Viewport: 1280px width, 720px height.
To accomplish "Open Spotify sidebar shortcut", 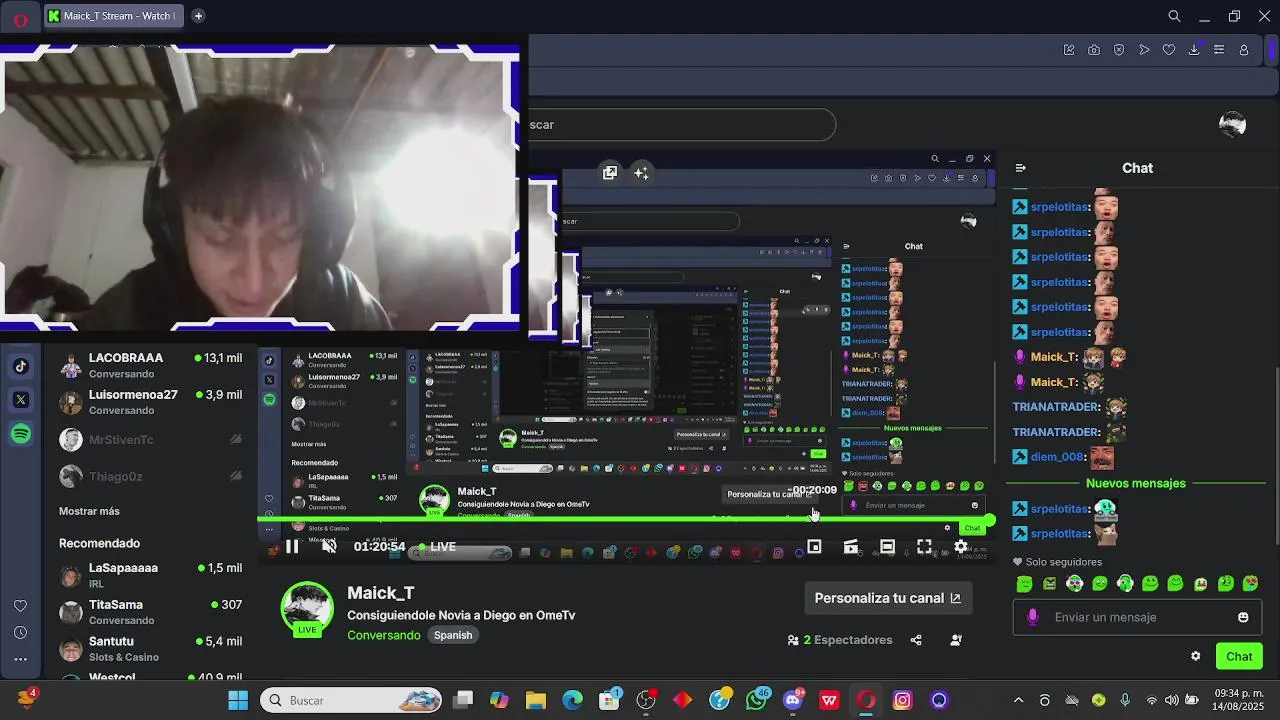I will click(x=21, y=434).
